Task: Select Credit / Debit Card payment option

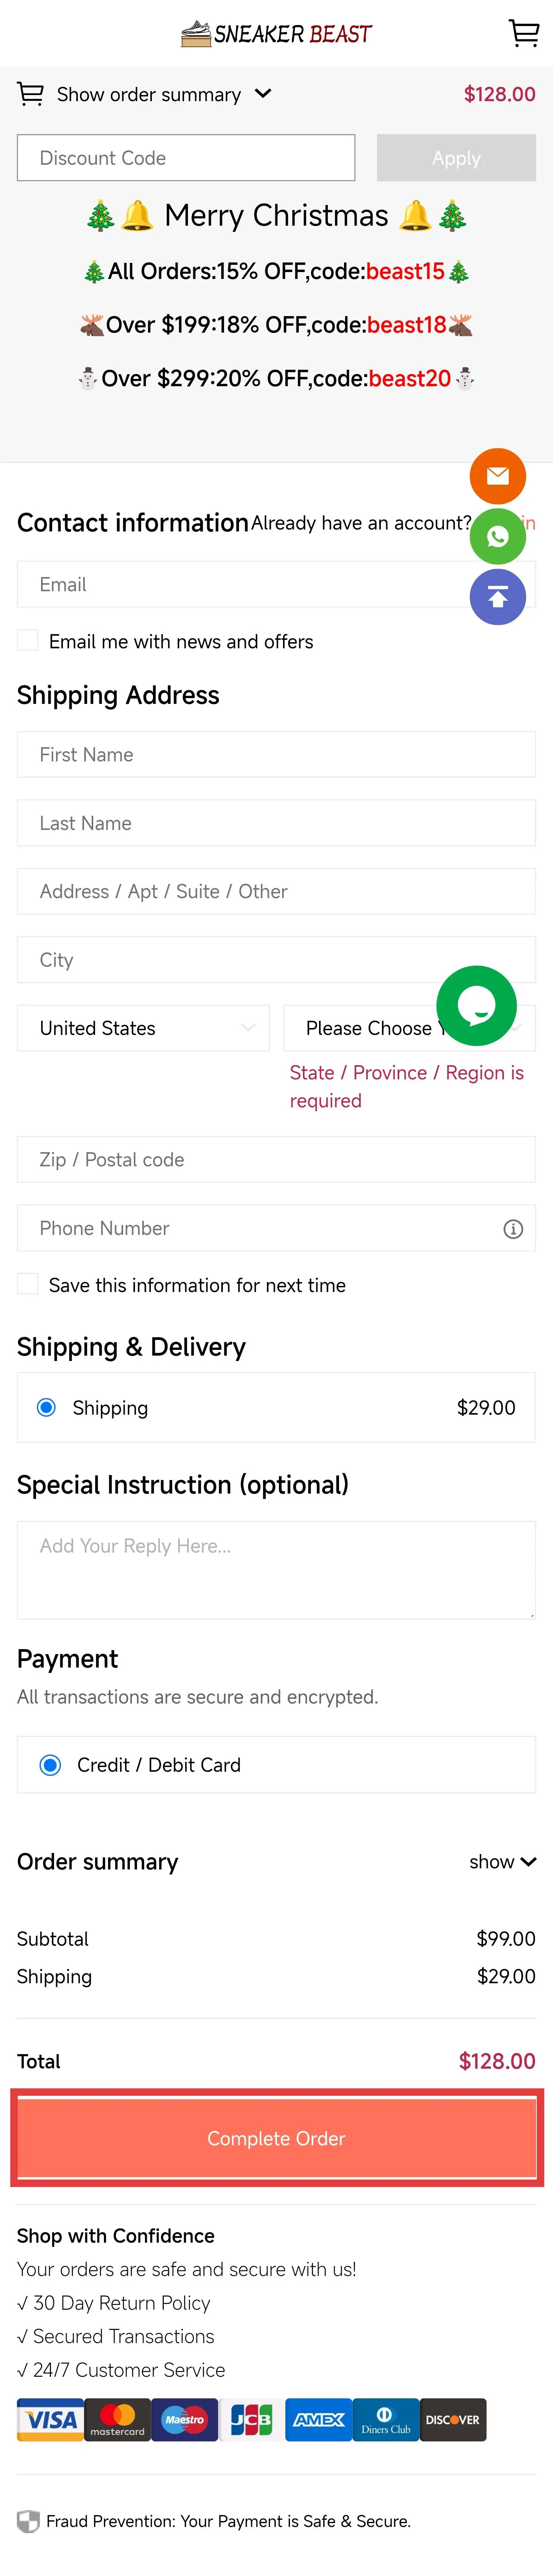Action: point(50,1765)
